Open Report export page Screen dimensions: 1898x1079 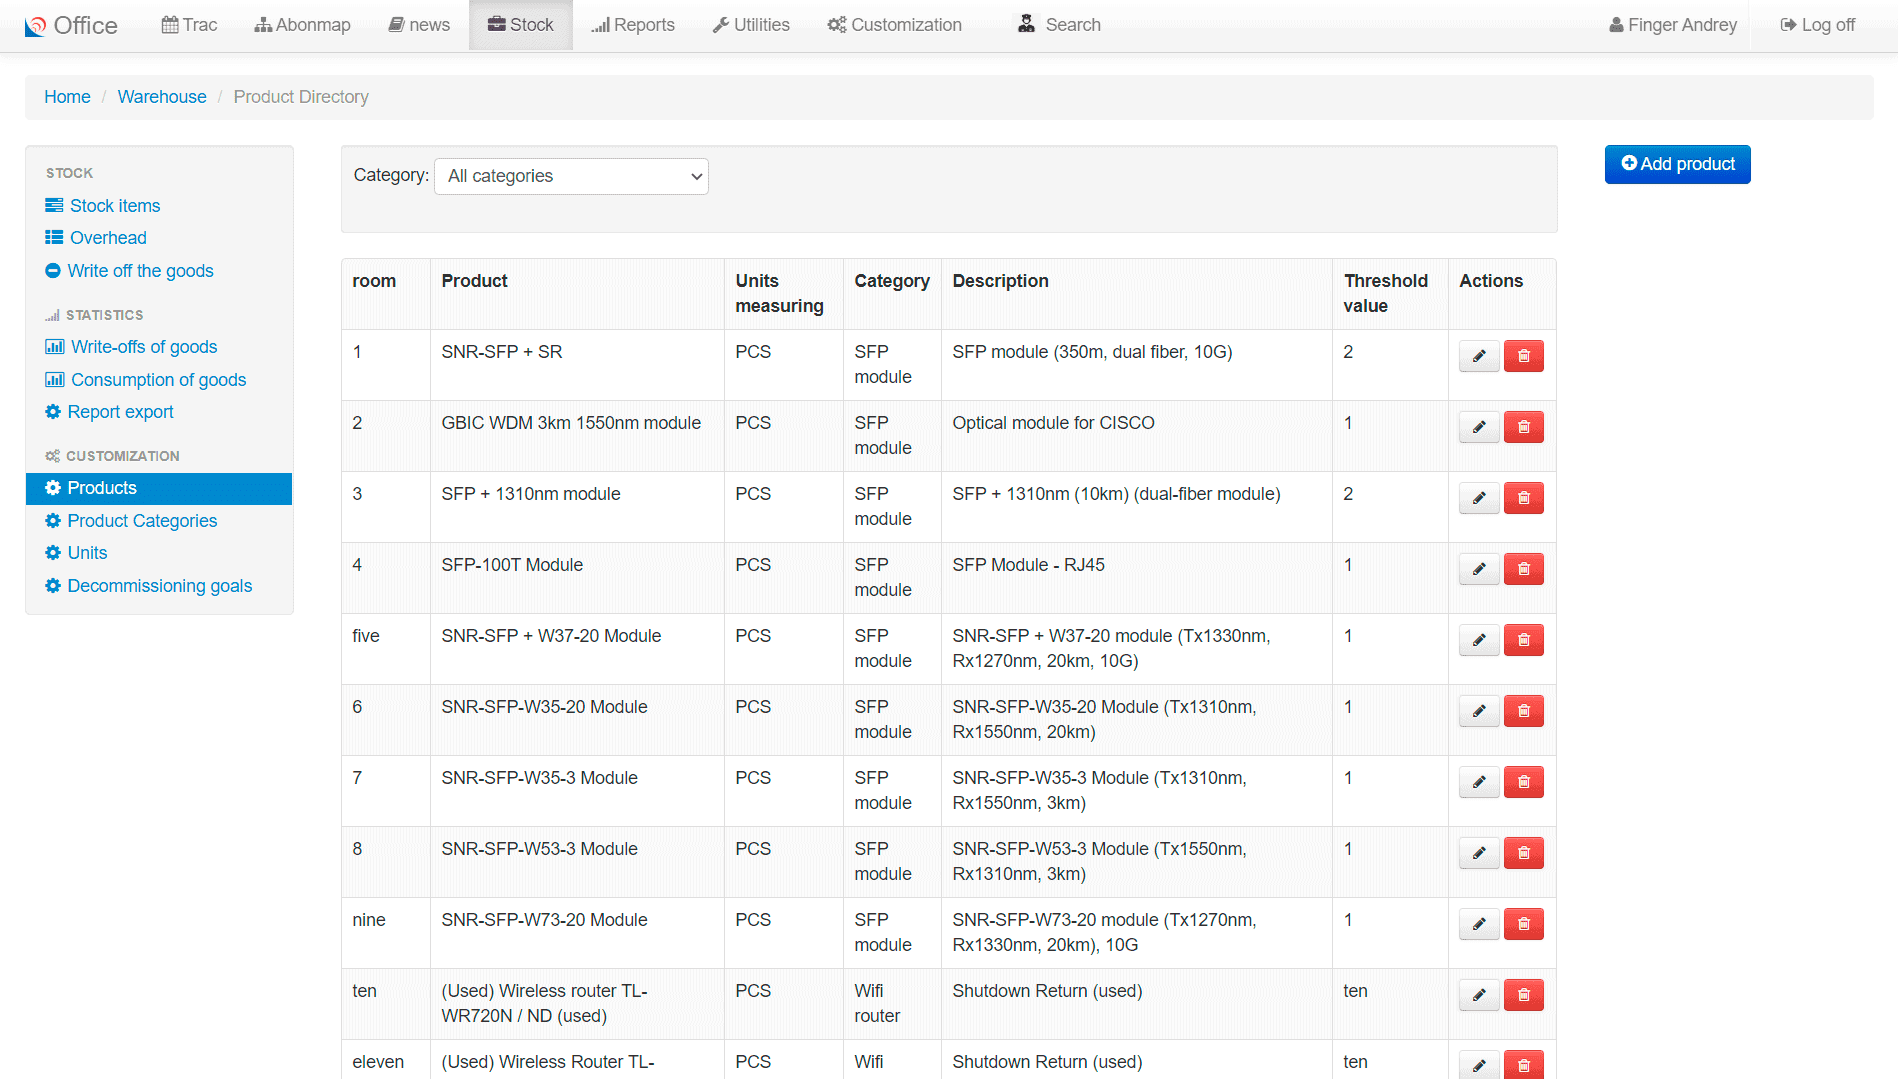click(110, 412)
